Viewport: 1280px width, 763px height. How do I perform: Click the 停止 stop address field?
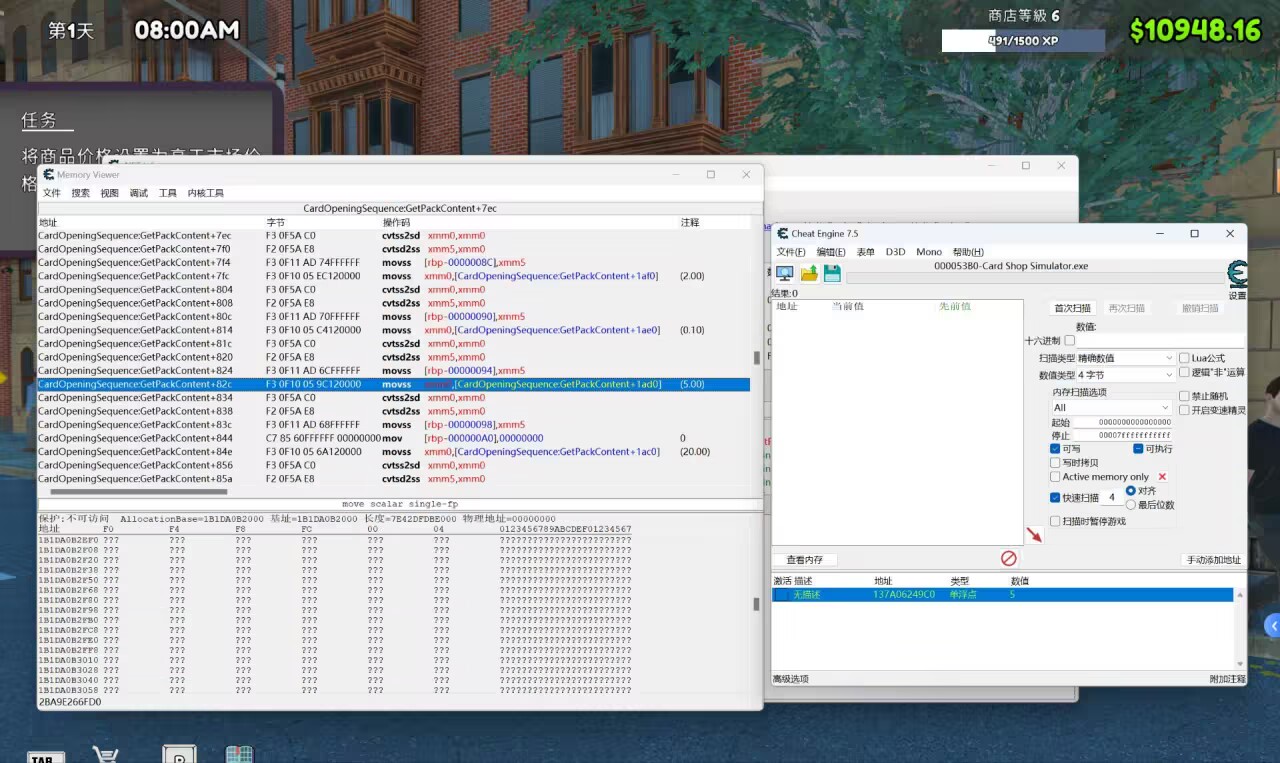(1122, 436)
